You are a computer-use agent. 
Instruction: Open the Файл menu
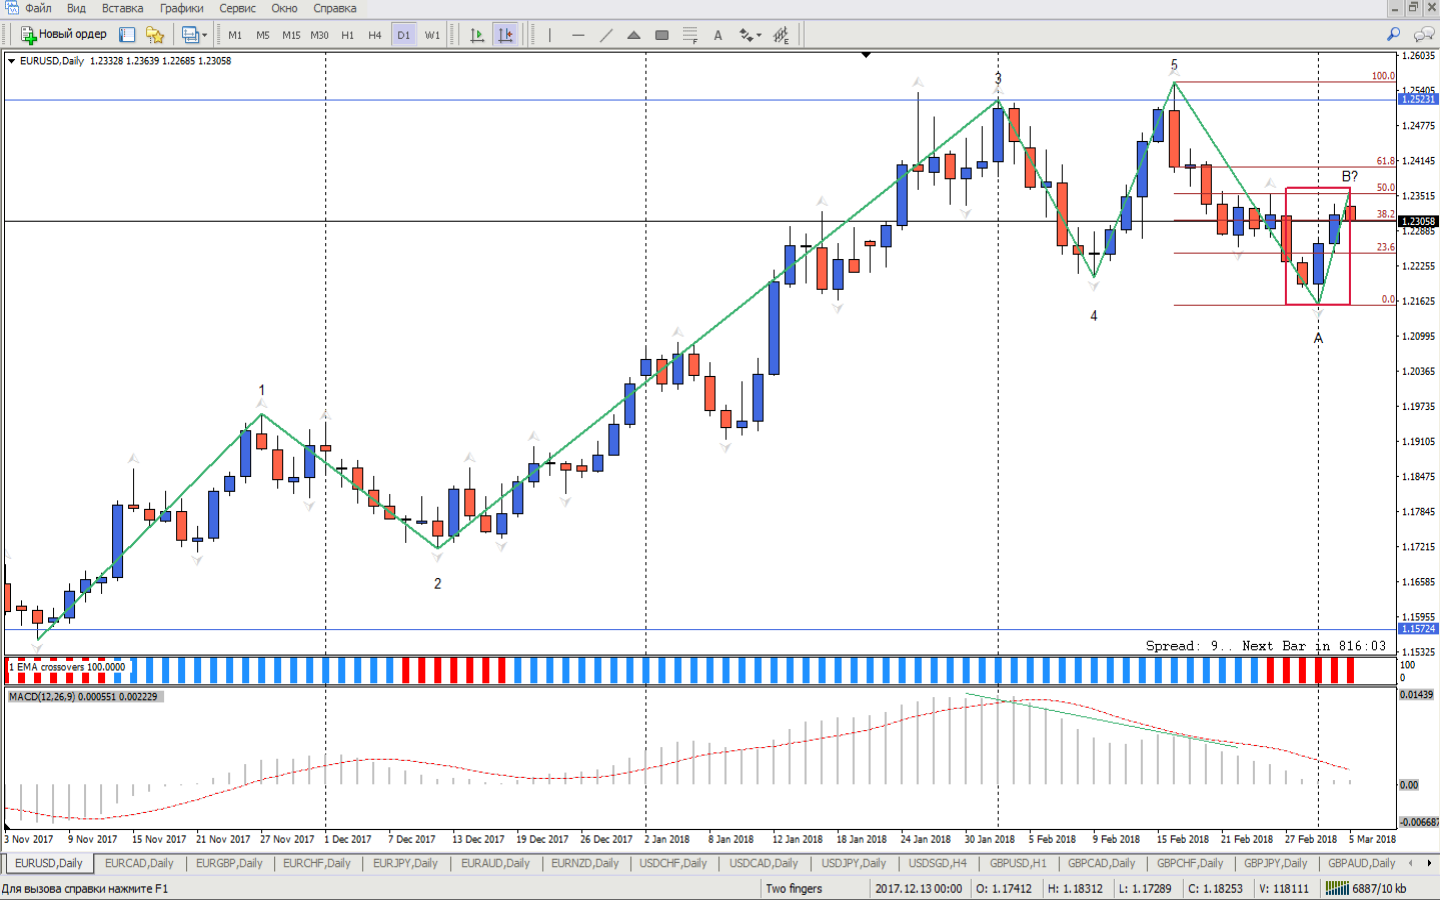tap(38, 8)
